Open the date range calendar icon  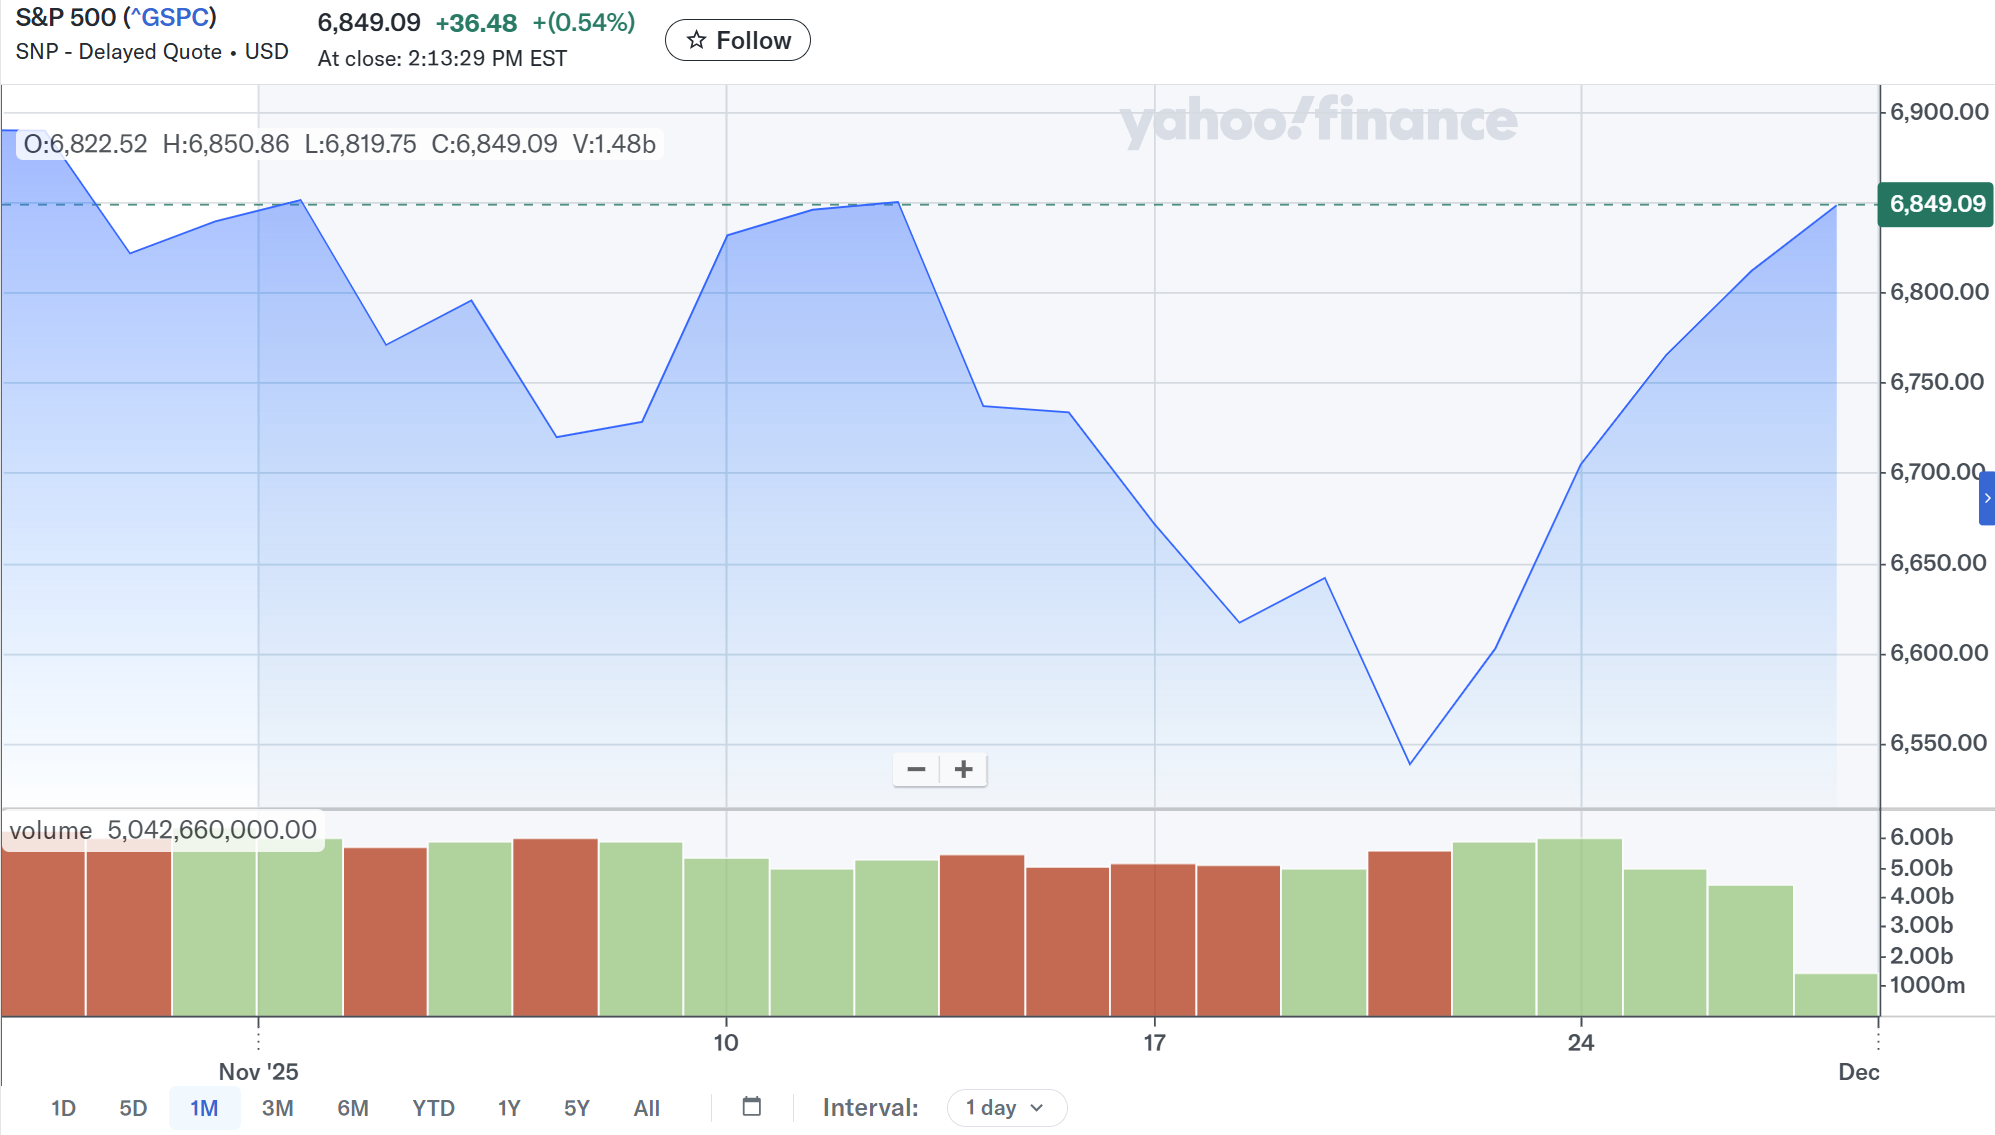[752, 1106]
